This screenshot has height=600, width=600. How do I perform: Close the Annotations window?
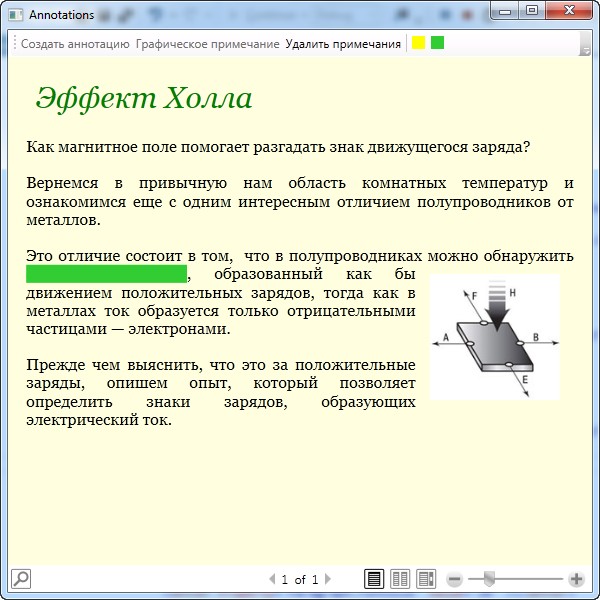(x=569, y=11)
